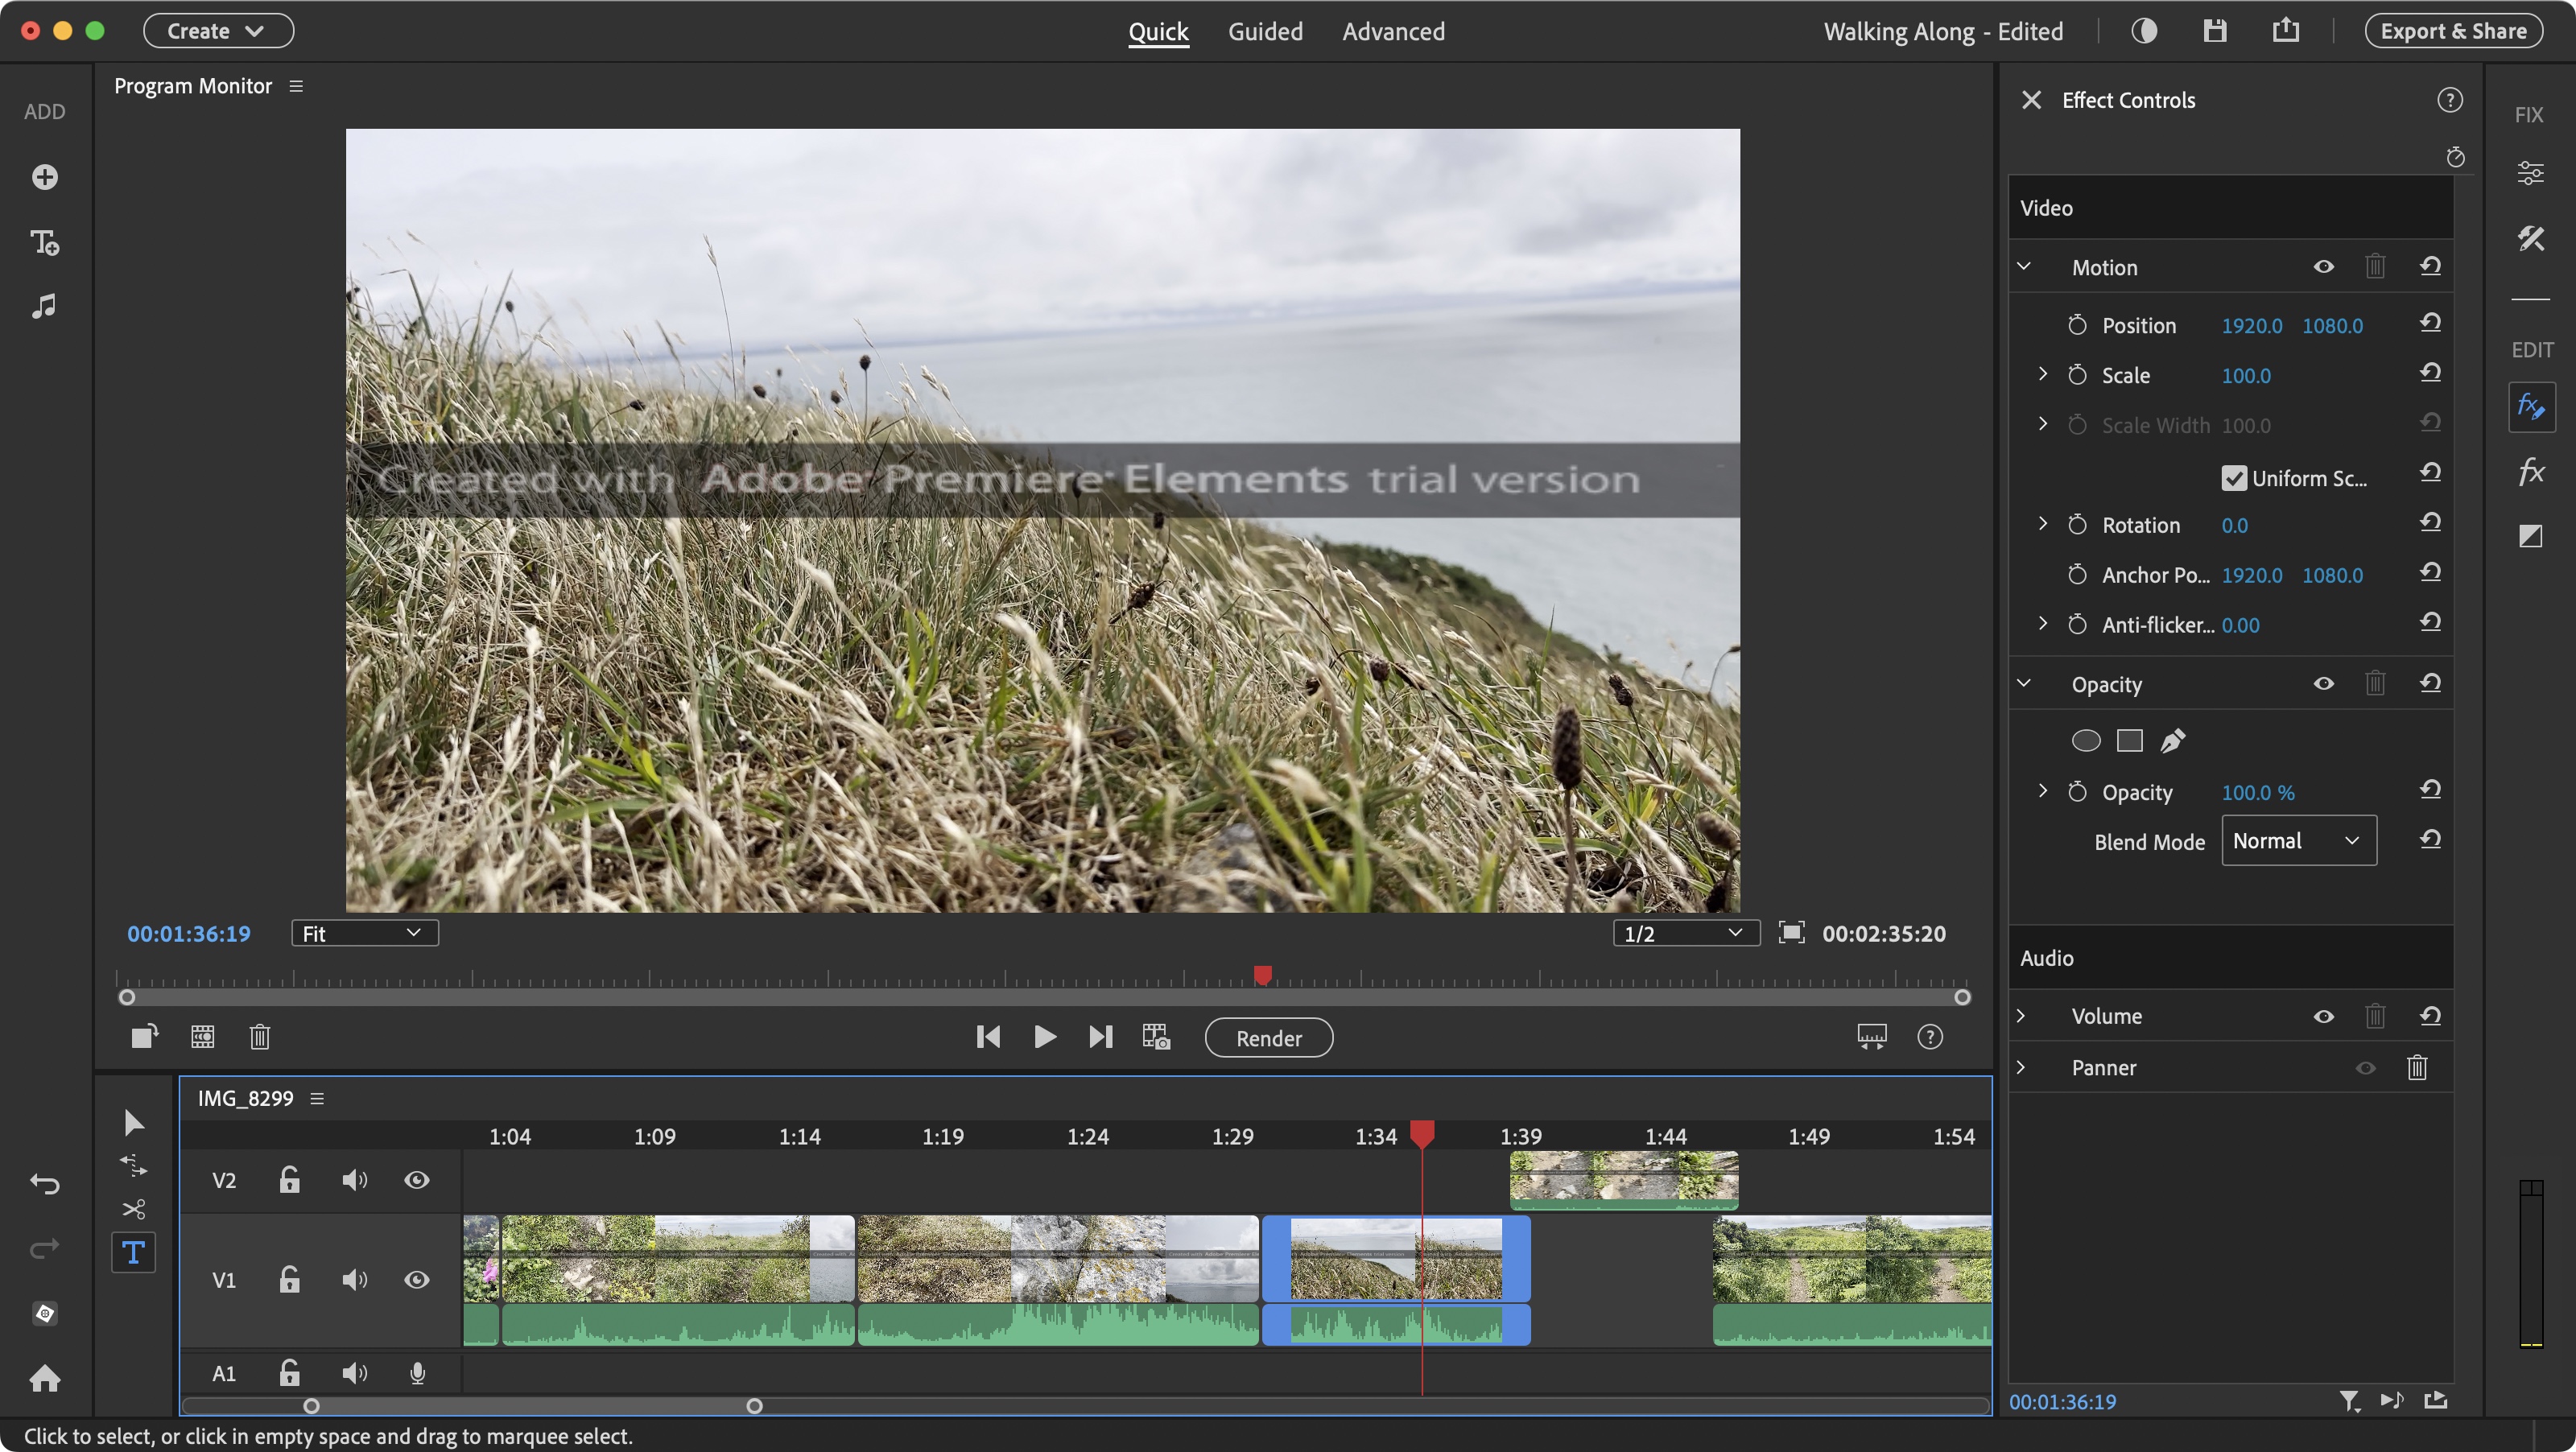Go to previous edit point
Viewport: 2576px width, 1452px height.
pyautogui.click(x=988, y=1037)
